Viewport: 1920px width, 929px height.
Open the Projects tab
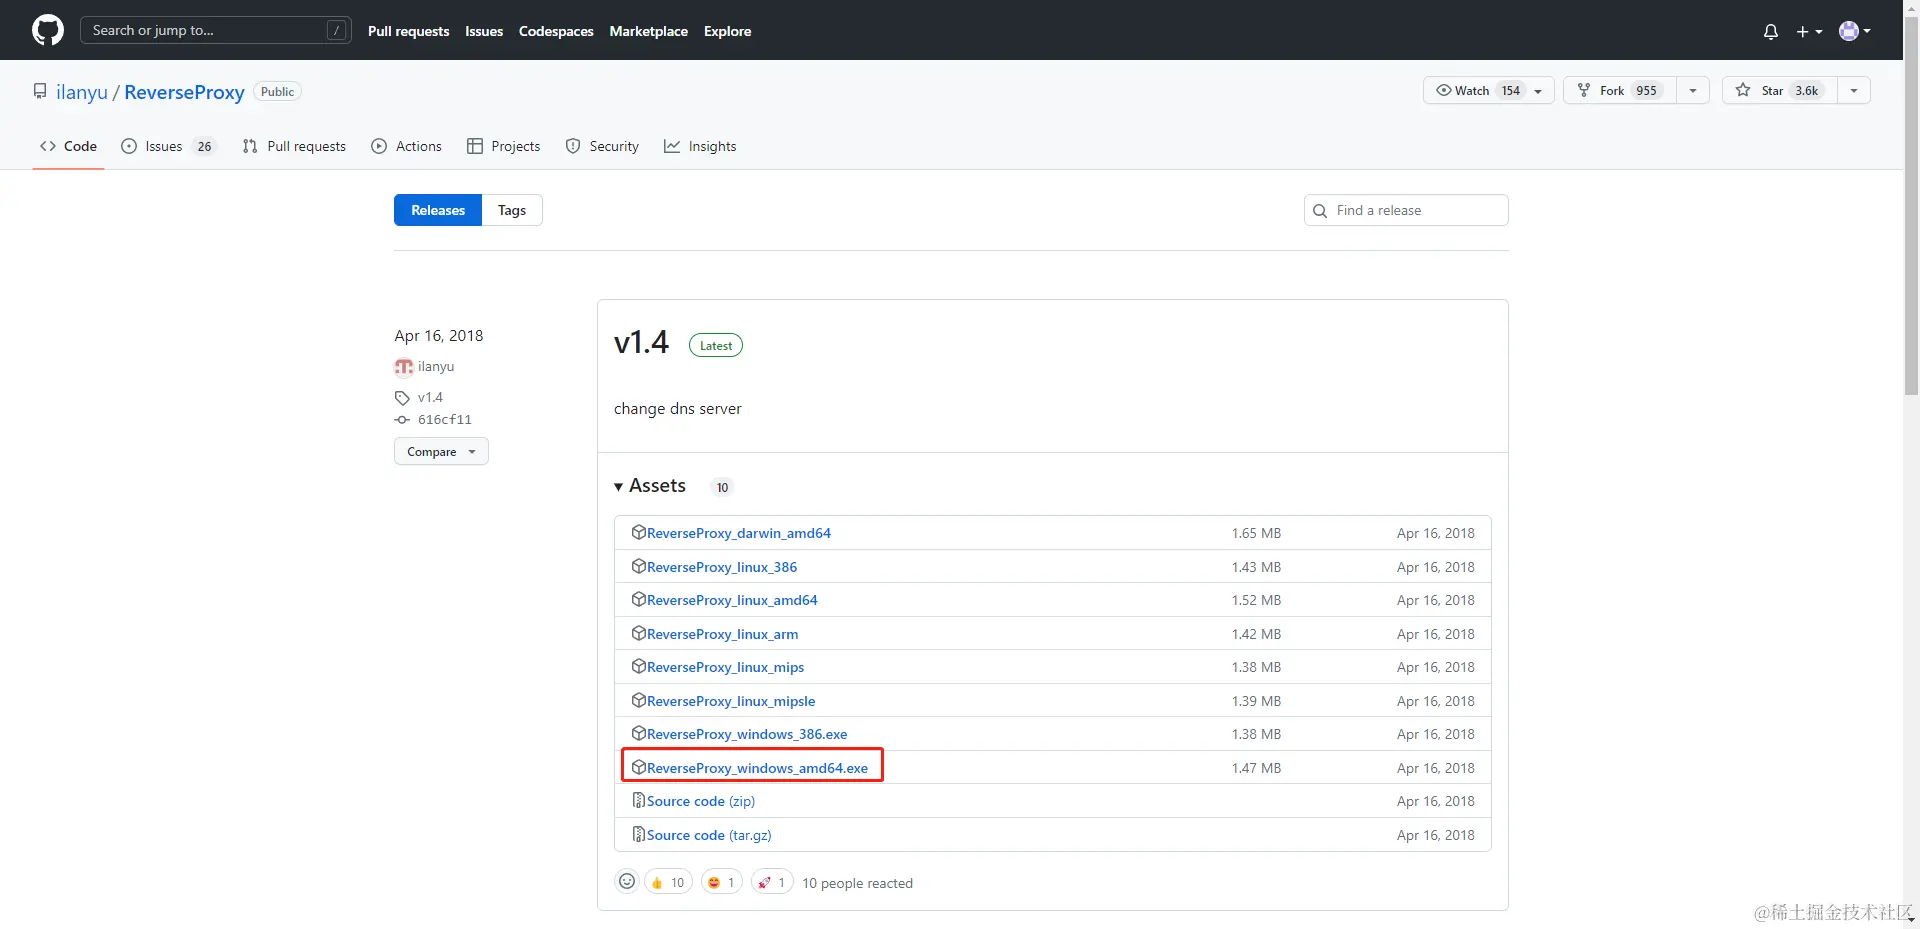tap(503, 146)
